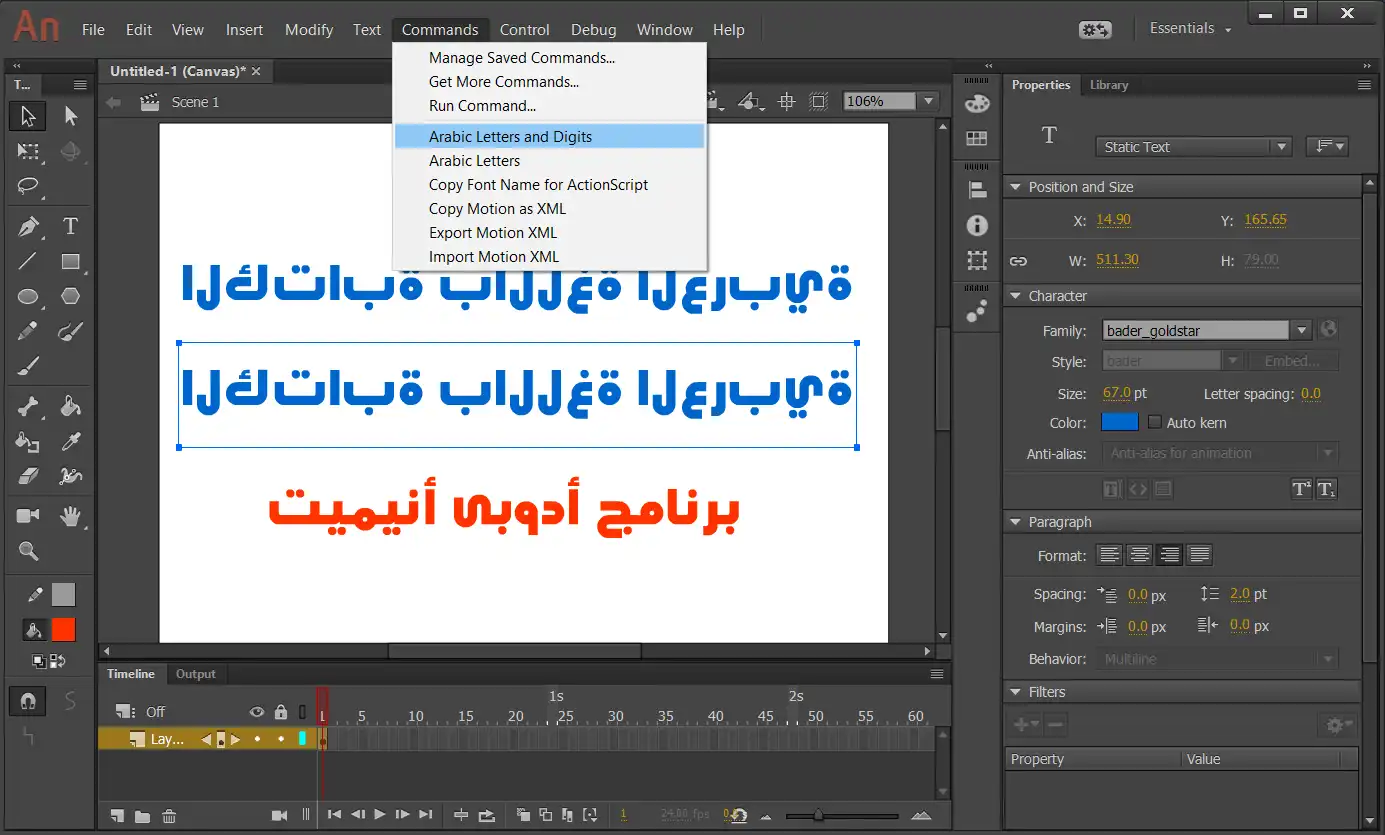
Task: Select the Paint Bucket tool
Action: (x=70, y=406)
